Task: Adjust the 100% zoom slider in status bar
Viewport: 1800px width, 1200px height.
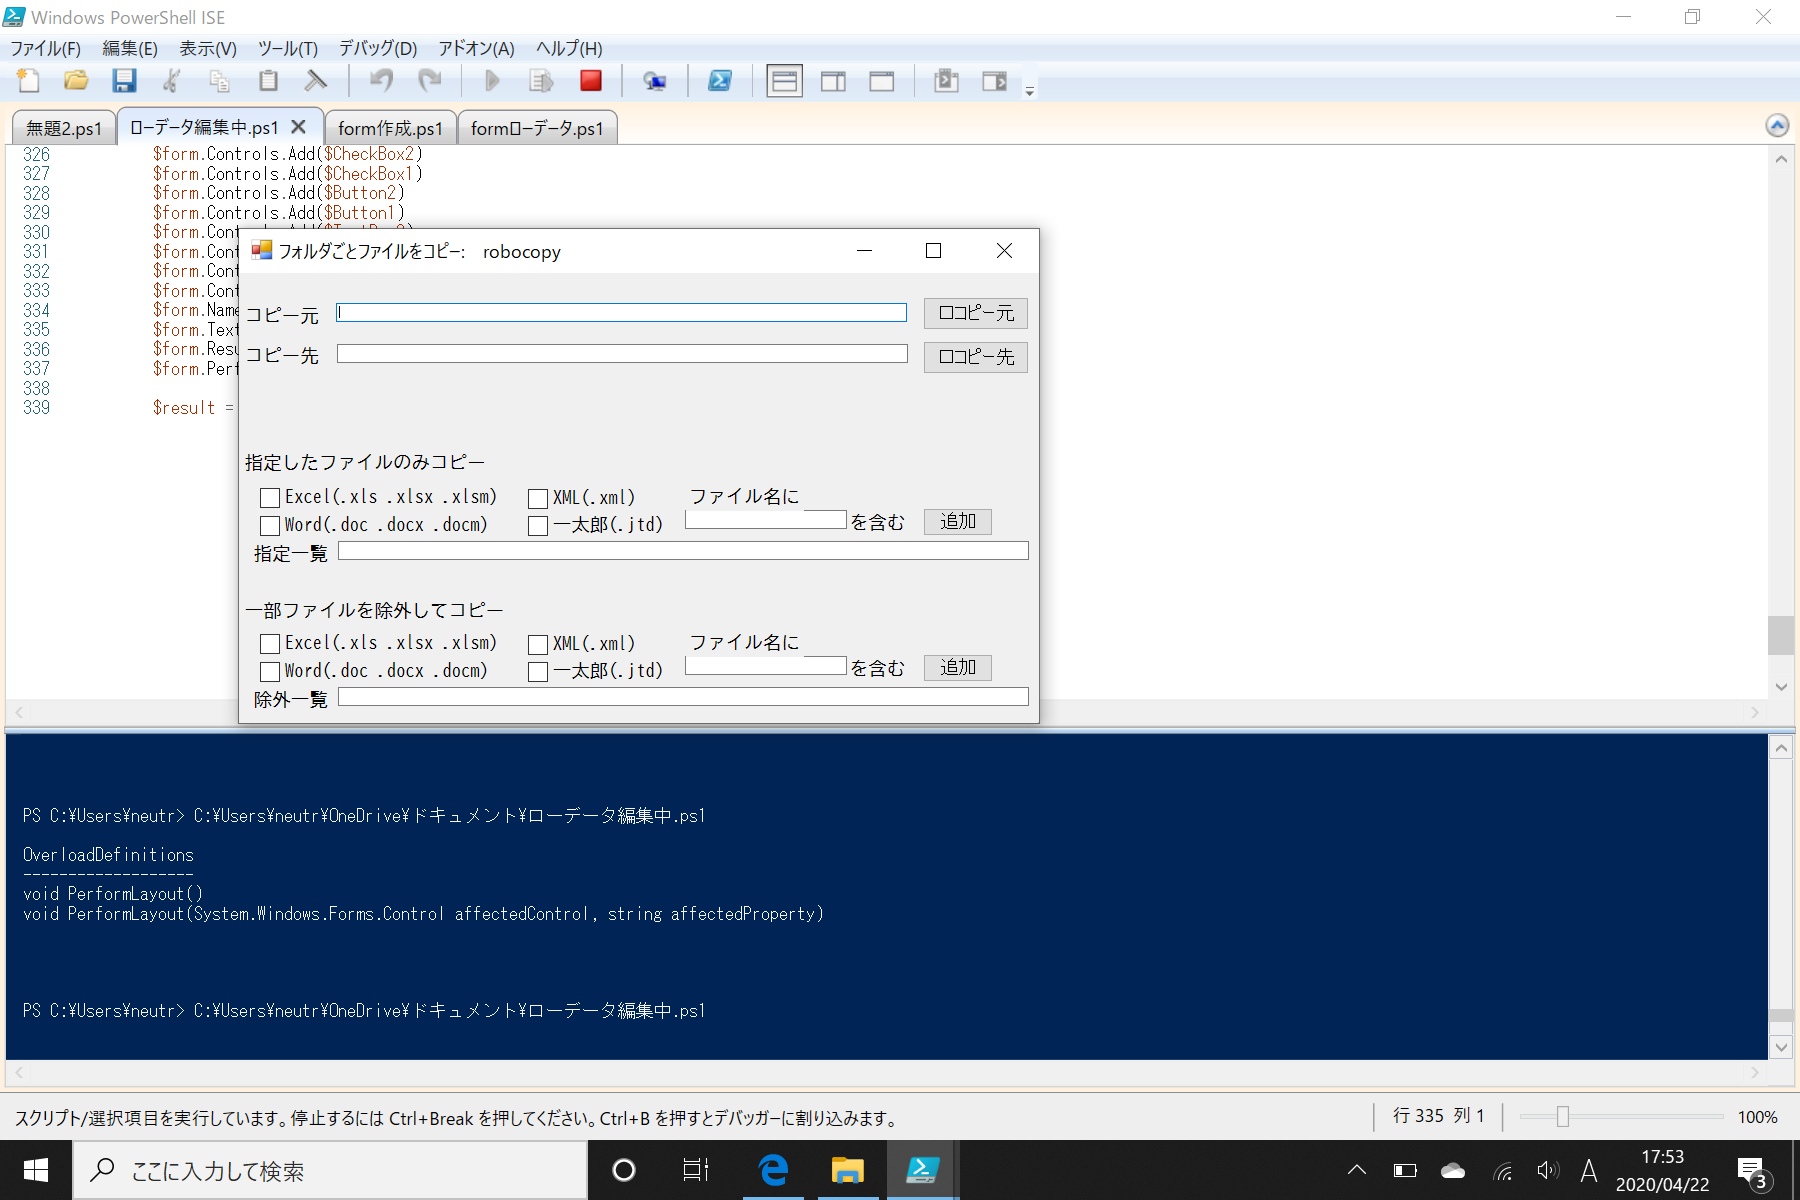Action: coord(1563,1117)
